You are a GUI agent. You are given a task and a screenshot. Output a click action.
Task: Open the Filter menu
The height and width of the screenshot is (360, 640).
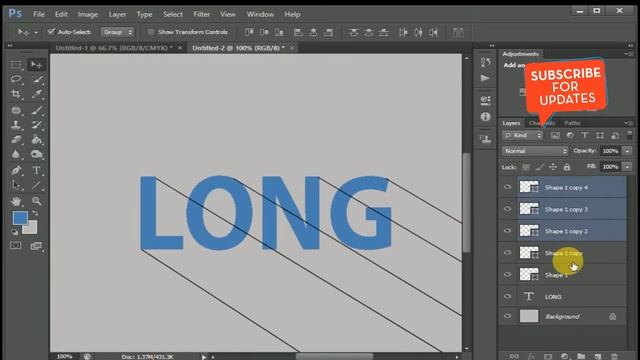pyautogui.click(x=202, y=14)
